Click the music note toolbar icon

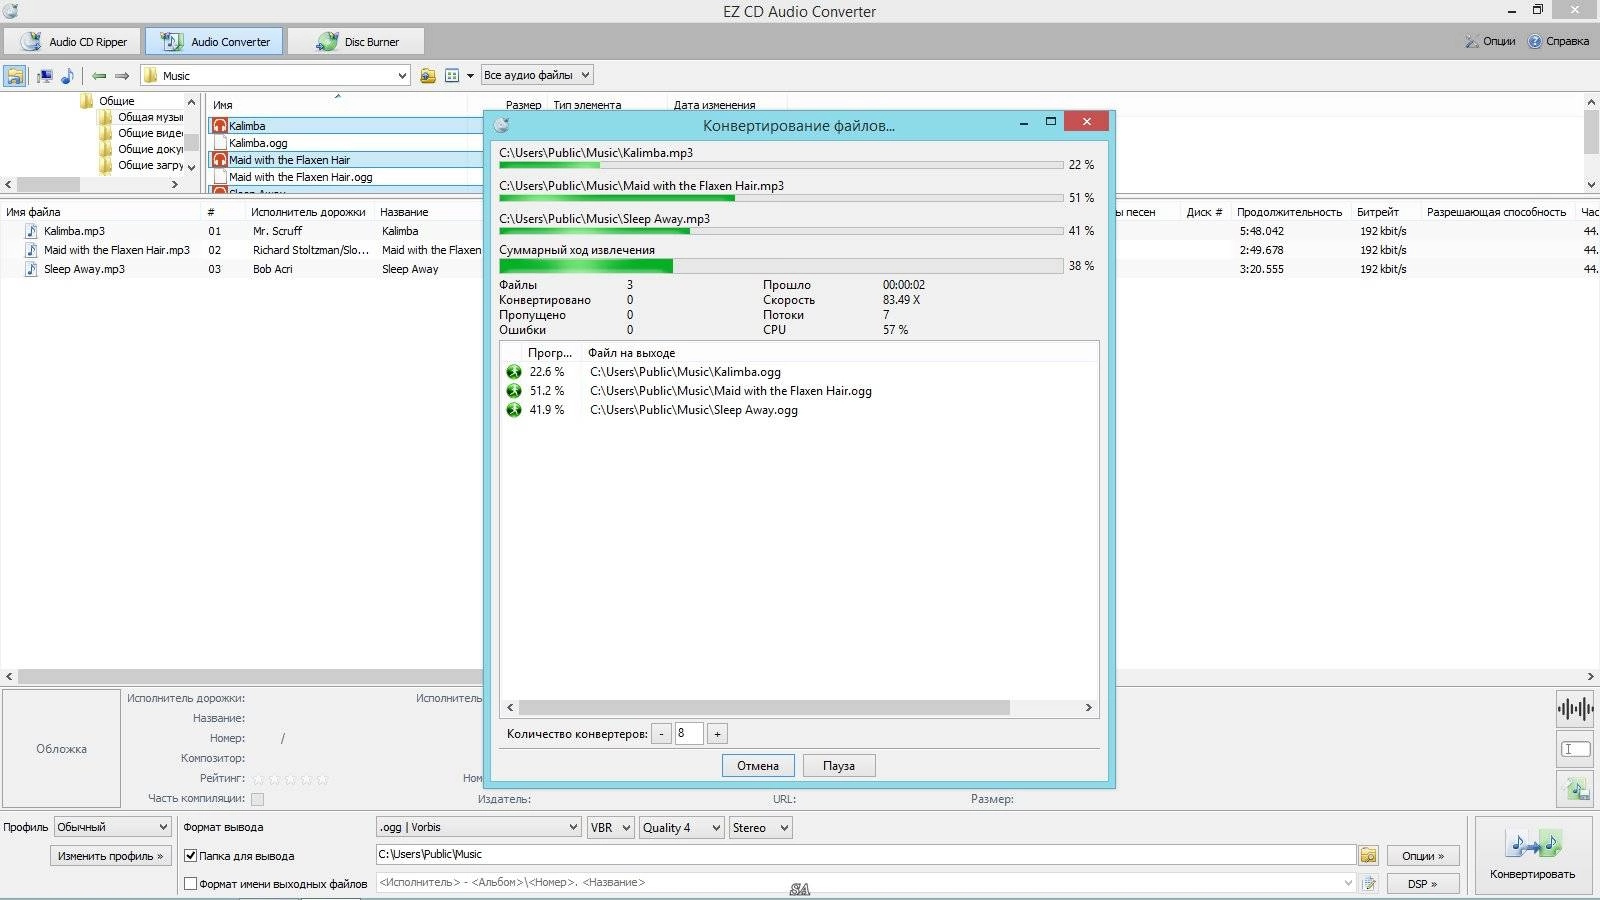coord(67,76)
